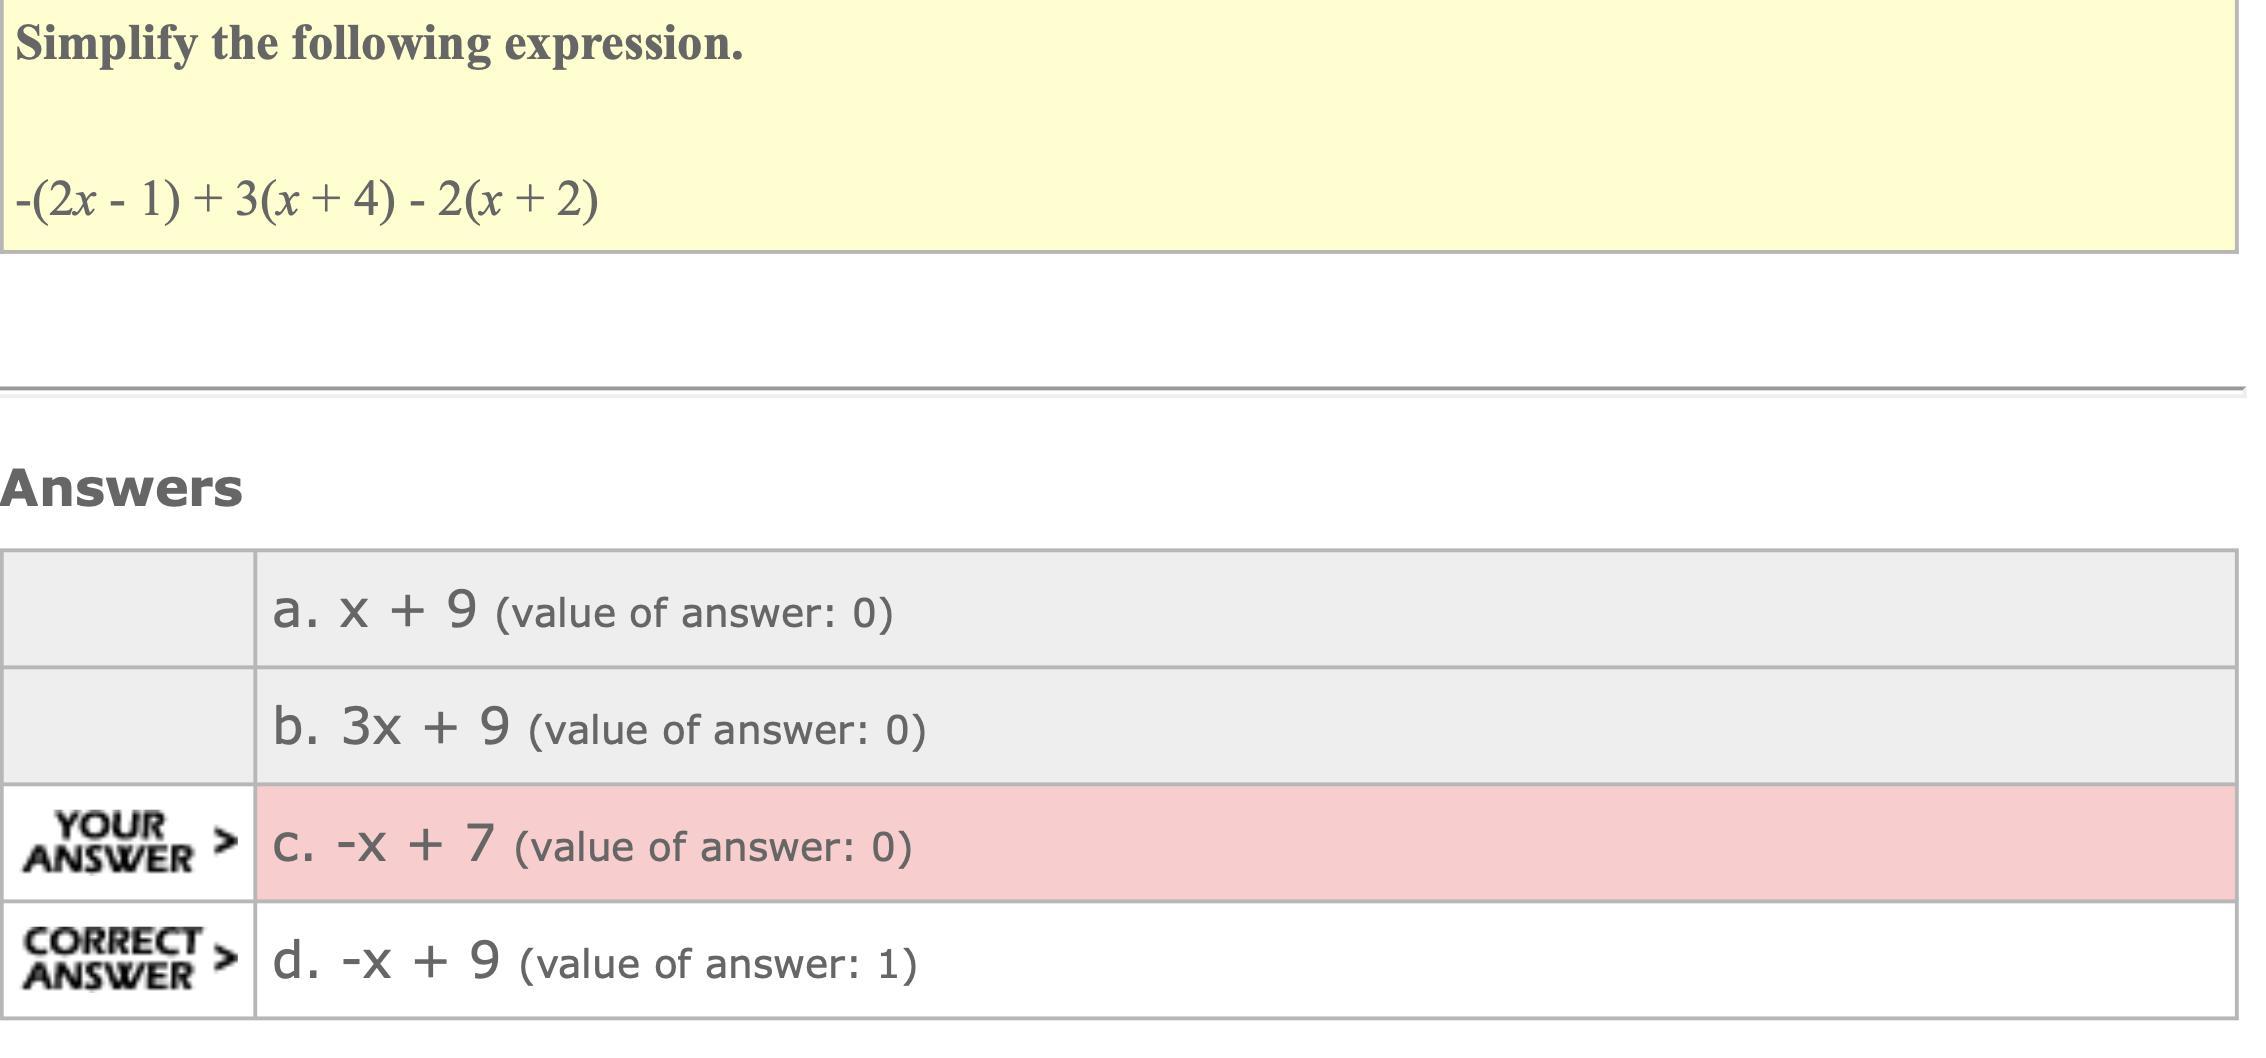Screen dimensions: 2266x1058
Task: Click the arrow beside CORRECT ANSWER
Action: pos(226,958)
